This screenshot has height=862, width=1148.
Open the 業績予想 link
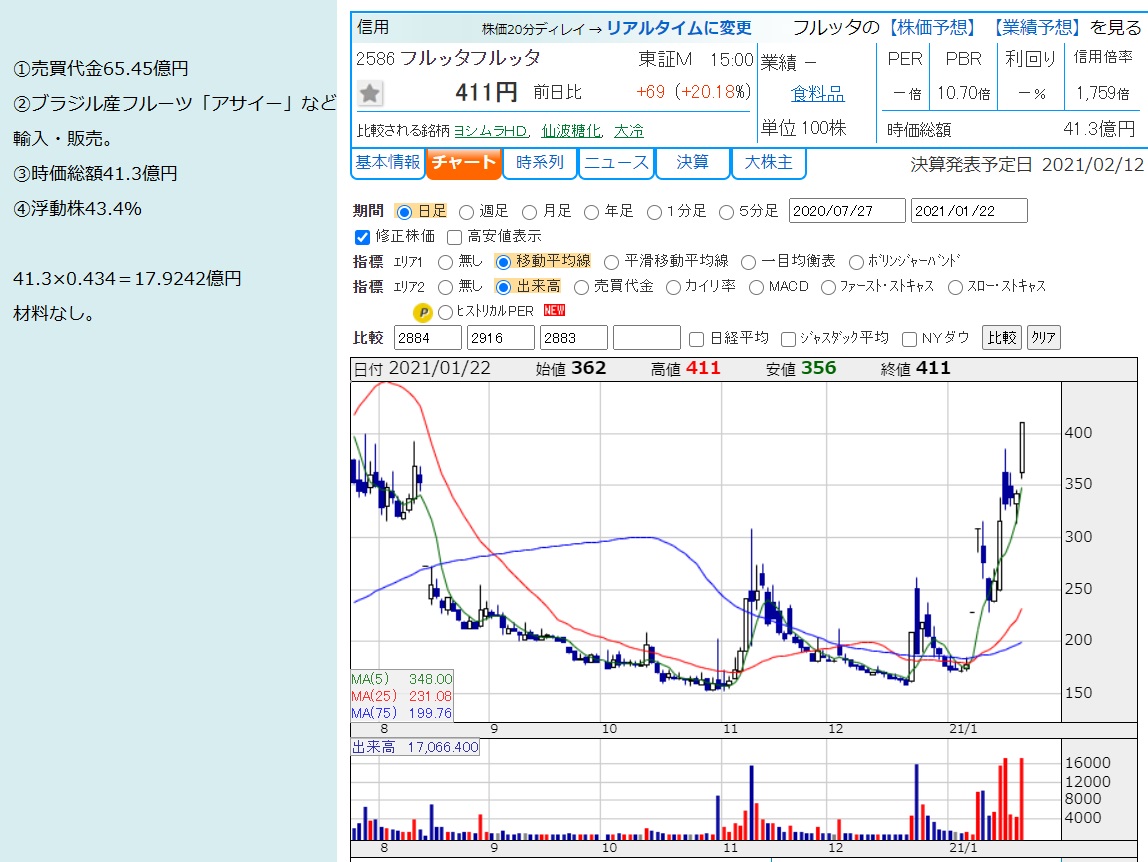point(1037,28)
